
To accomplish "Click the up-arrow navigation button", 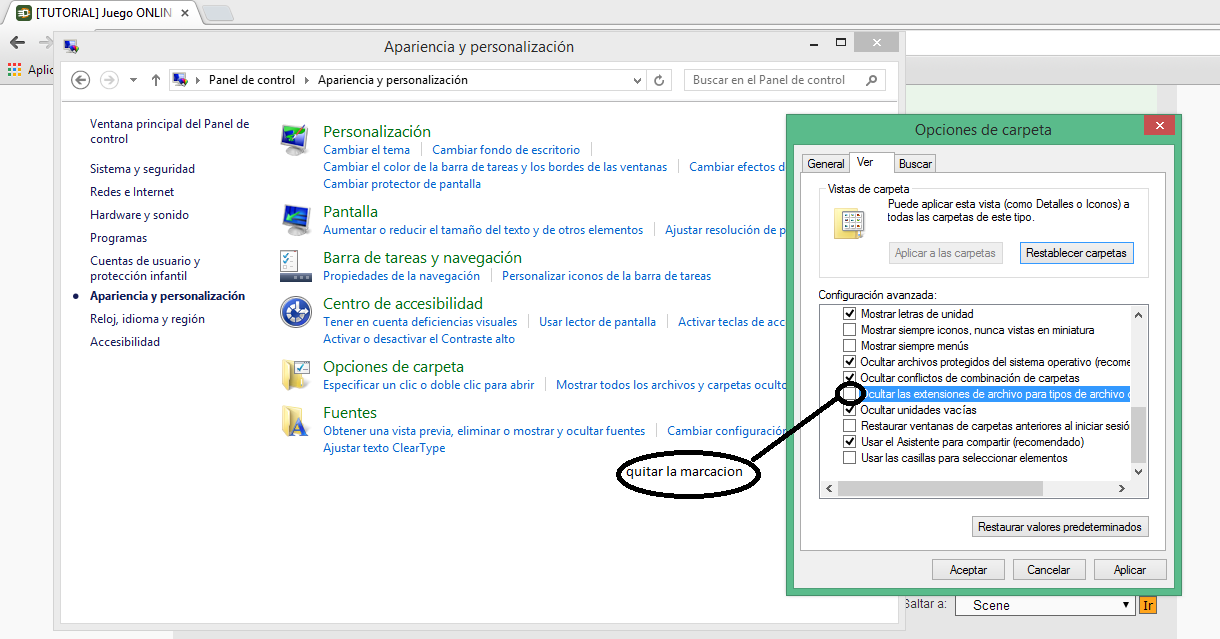I will point(156,80).
